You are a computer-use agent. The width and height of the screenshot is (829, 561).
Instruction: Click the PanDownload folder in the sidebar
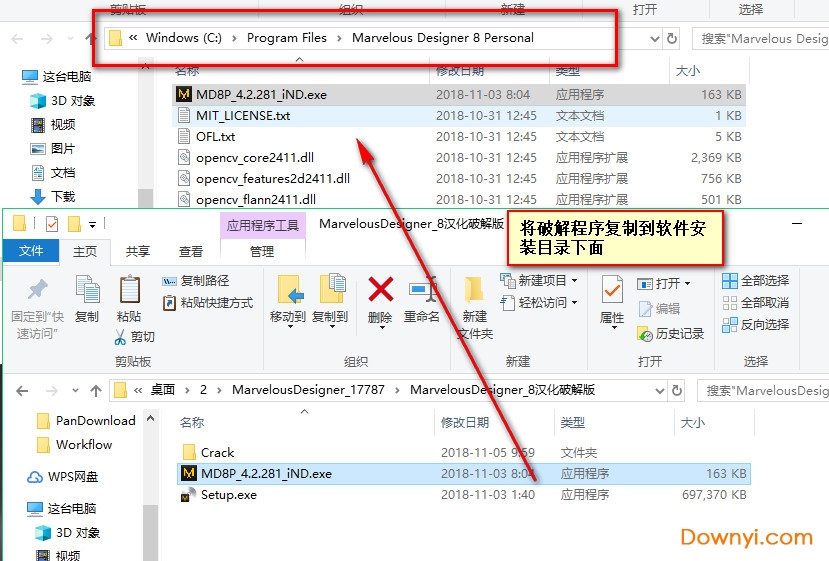pos(95,420)
